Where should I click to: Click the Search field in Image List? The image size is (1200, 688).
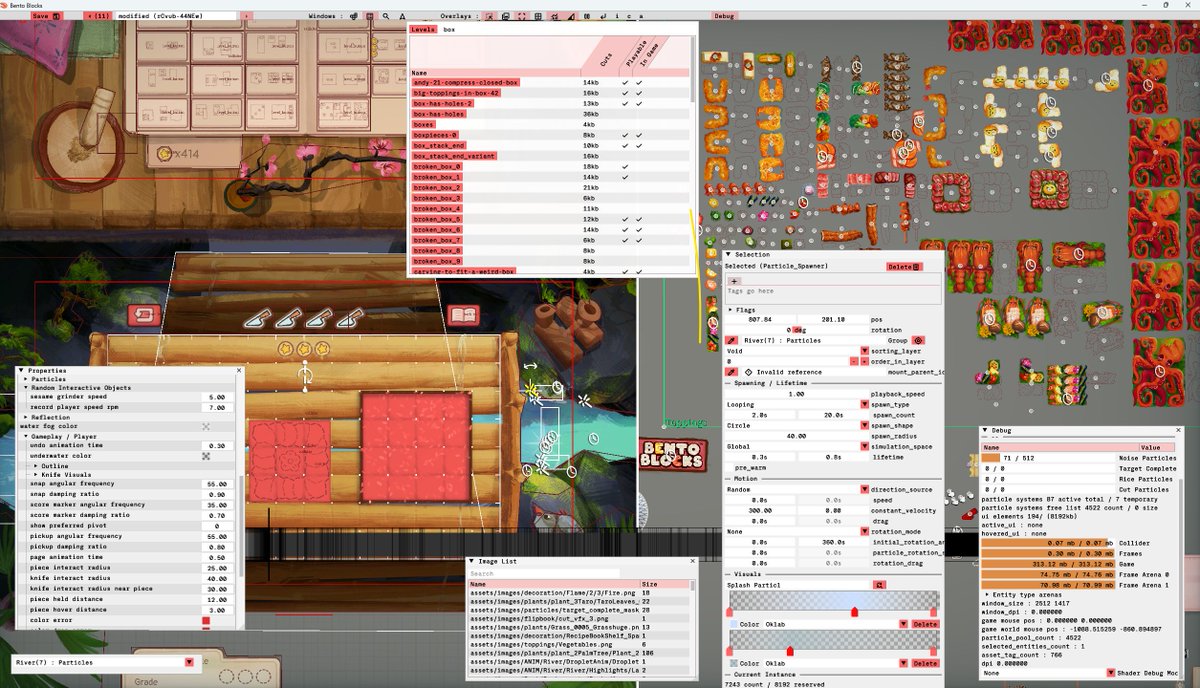[544, 573]
